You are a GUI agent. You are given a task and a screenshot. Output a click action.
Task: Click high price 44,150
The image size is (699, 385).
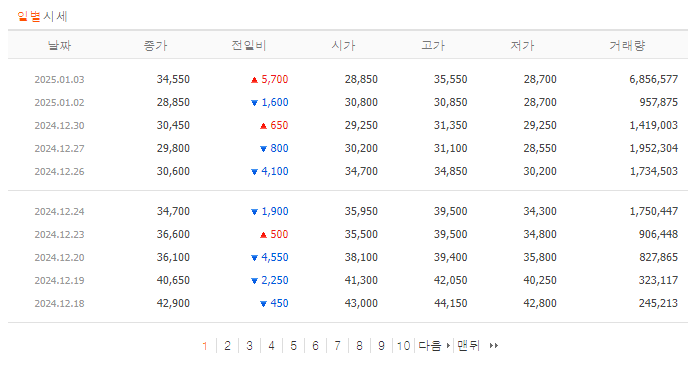tap(451, 303)
